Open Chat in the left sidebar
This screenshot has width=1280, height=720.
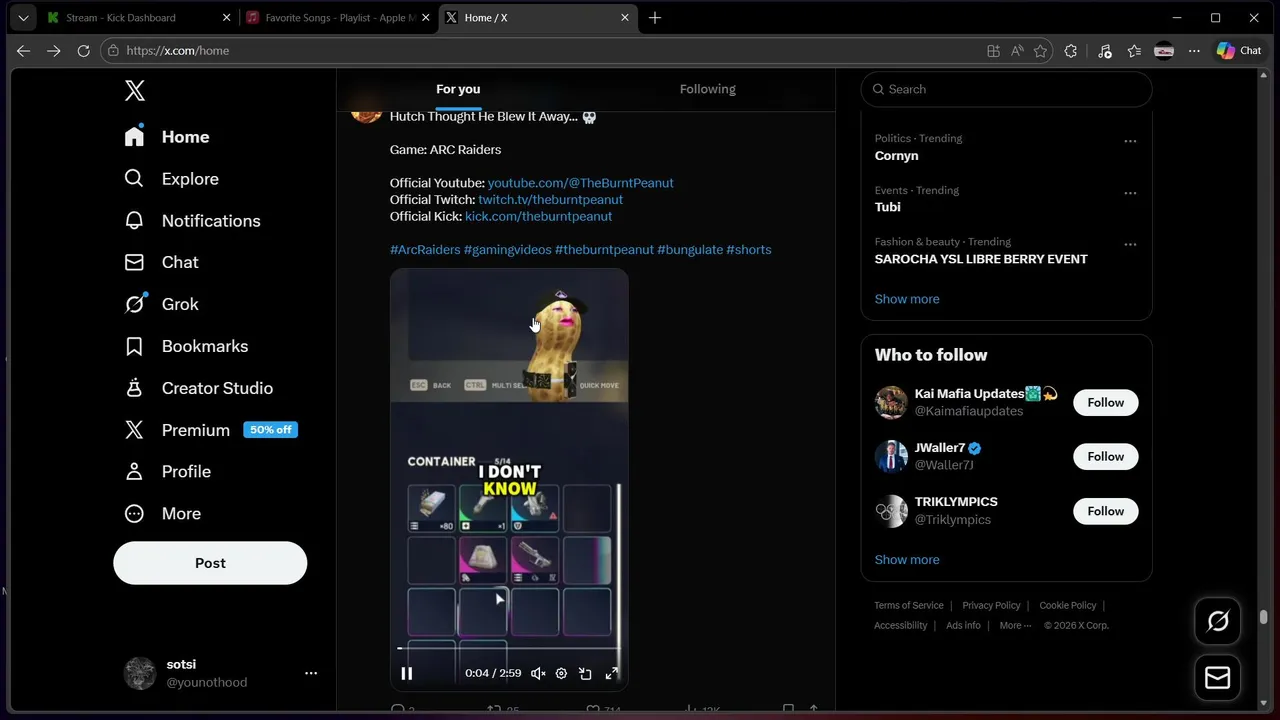click(x=162, y=262)
